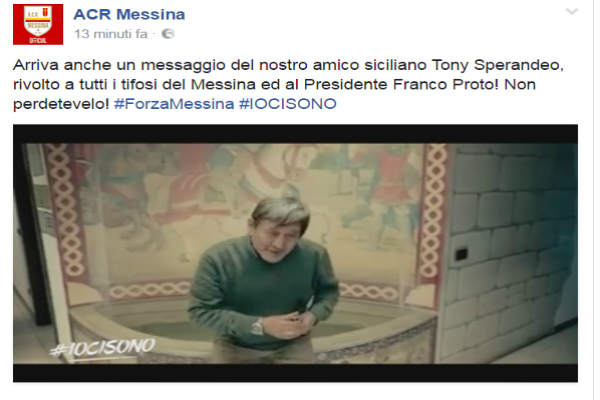Viewport: 600px width, 400px height.
Task: Open the ACR Messina profile picture
Action: tap(38, 24)
